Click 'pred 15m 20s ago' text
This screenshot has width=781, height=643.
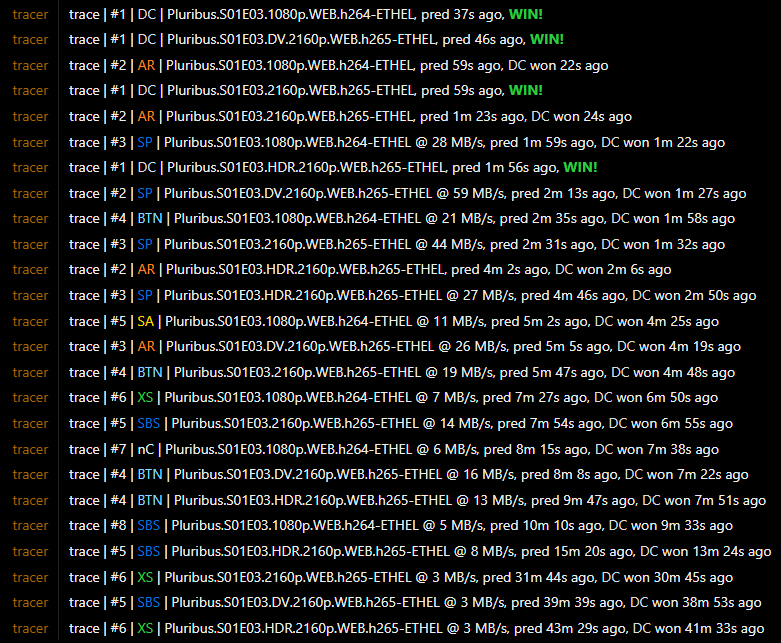pos(577,551)
